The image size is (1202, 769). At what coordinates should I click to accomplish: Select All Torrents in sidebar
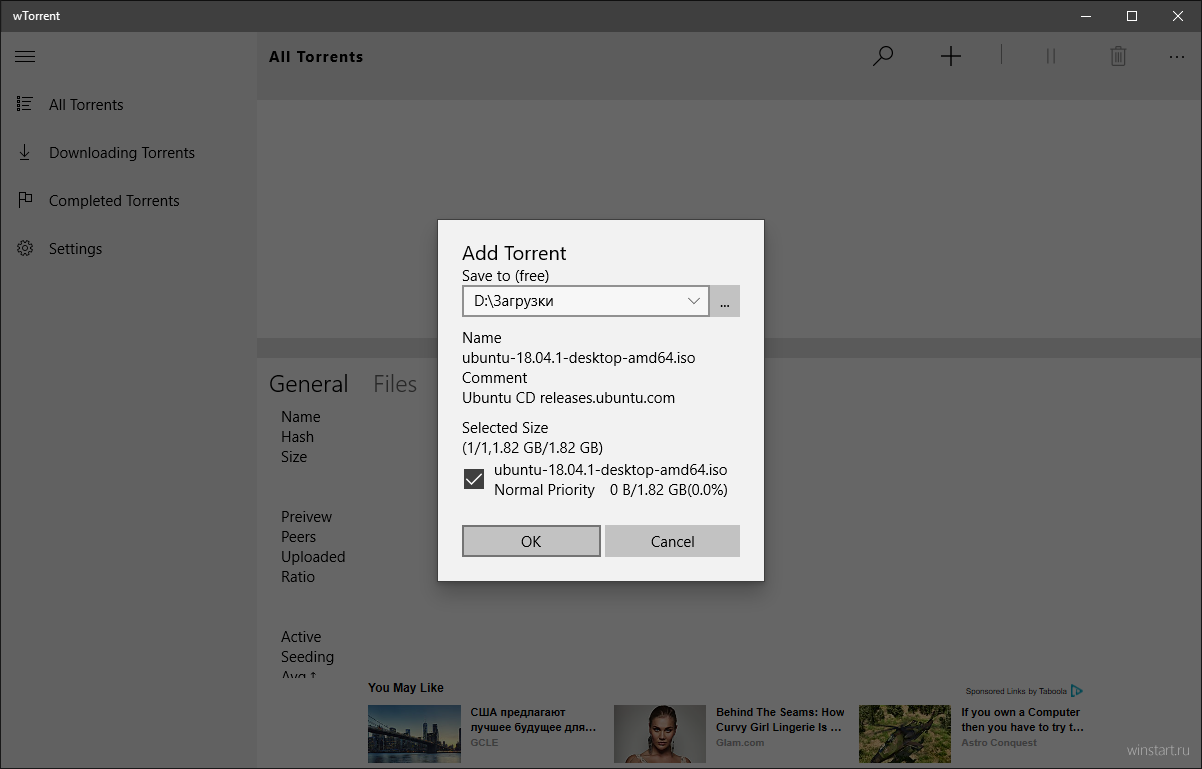tap(128, 104)
